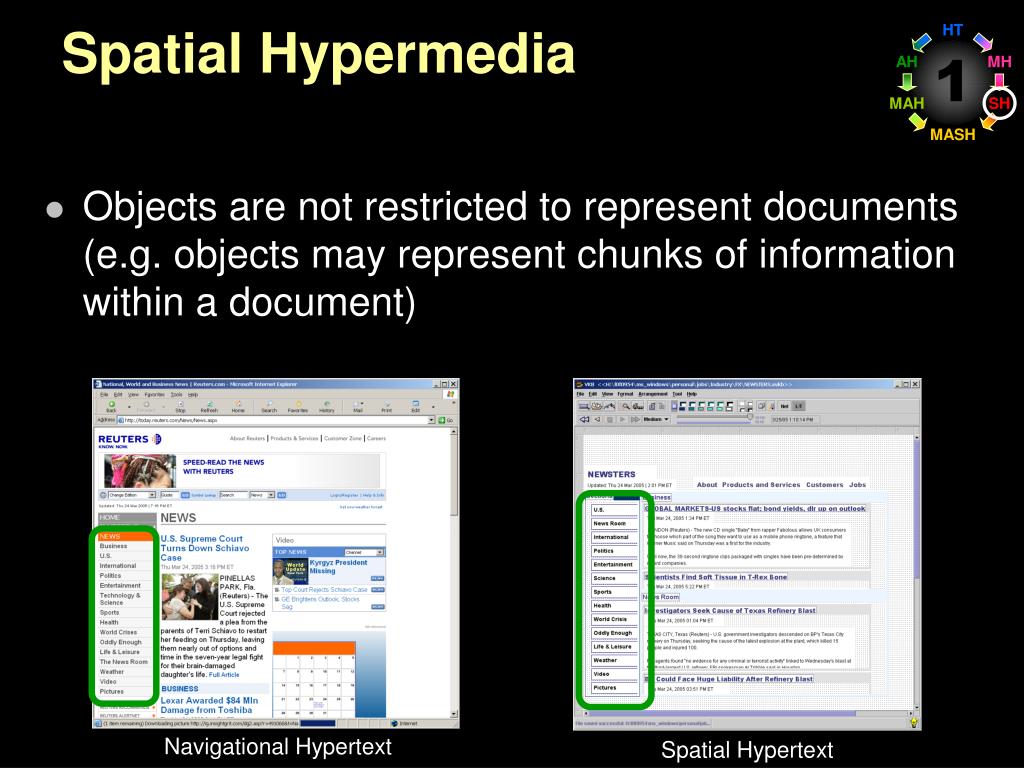Screen dimensions: 1024x768
Task: Open the Channel dropdown in the Video box
Action: click(x=364, y=552)
